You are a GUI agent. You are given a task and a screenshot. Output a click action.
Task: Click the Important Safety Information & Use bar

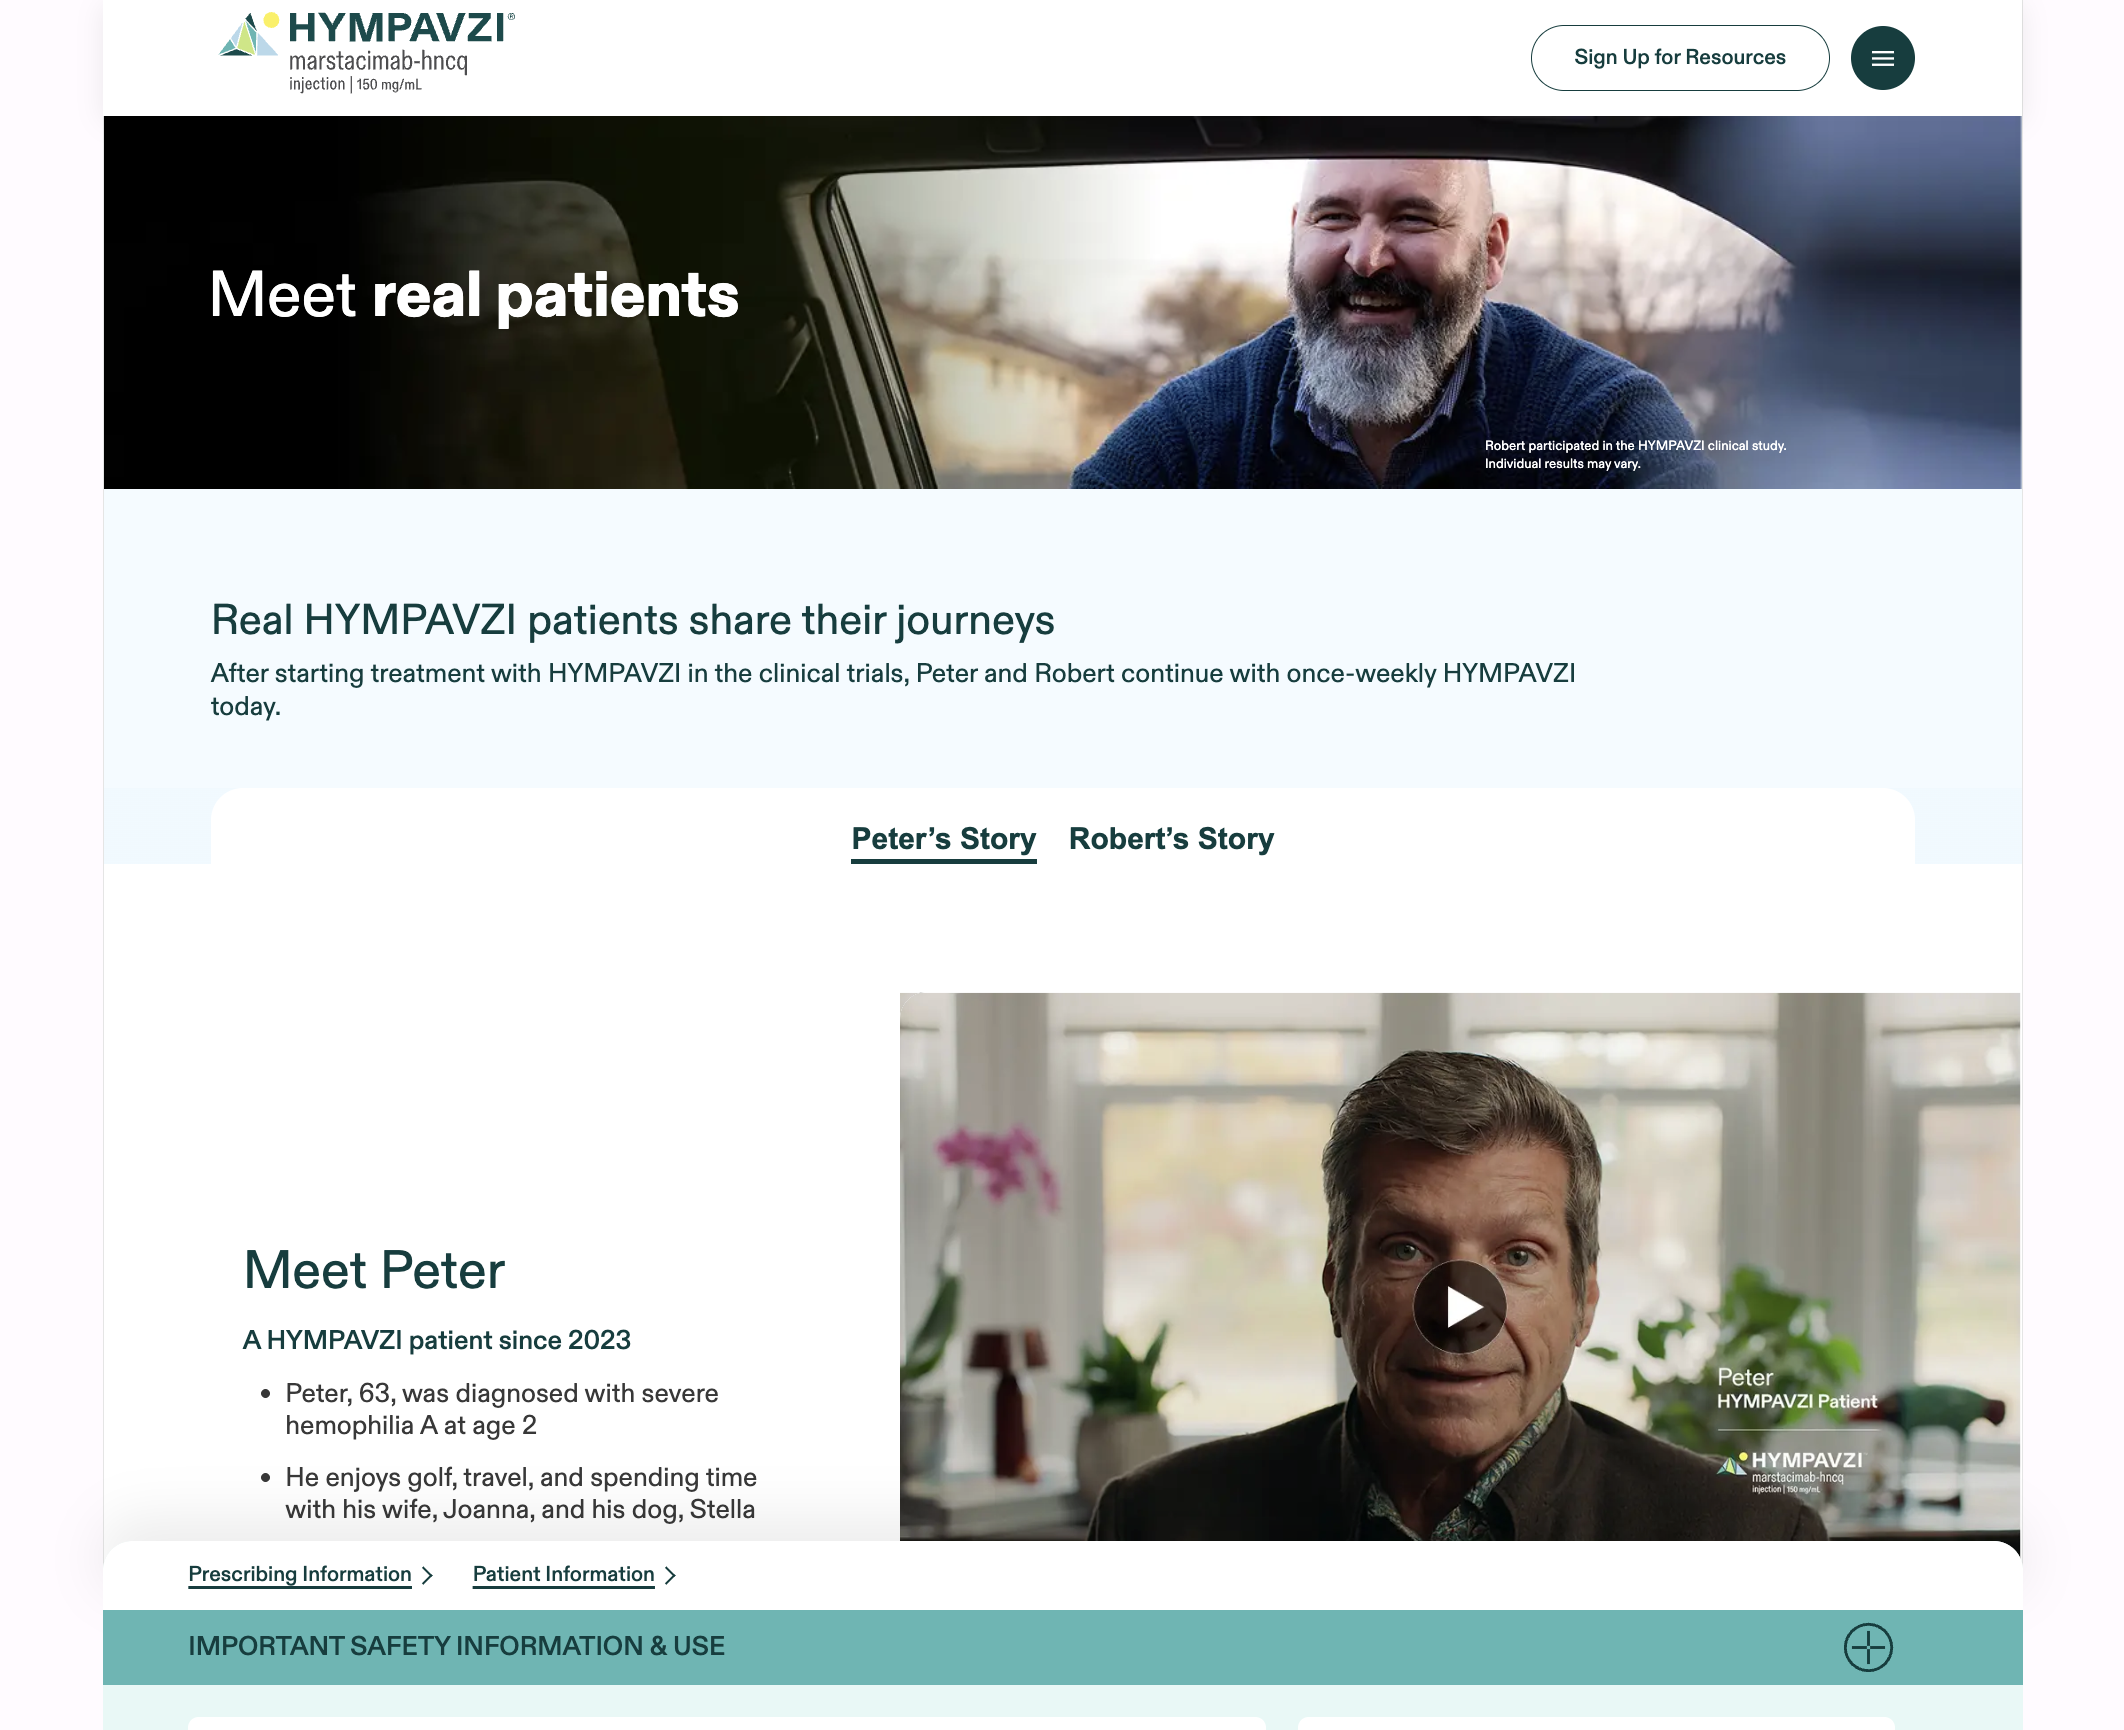click(1062, 1647)
